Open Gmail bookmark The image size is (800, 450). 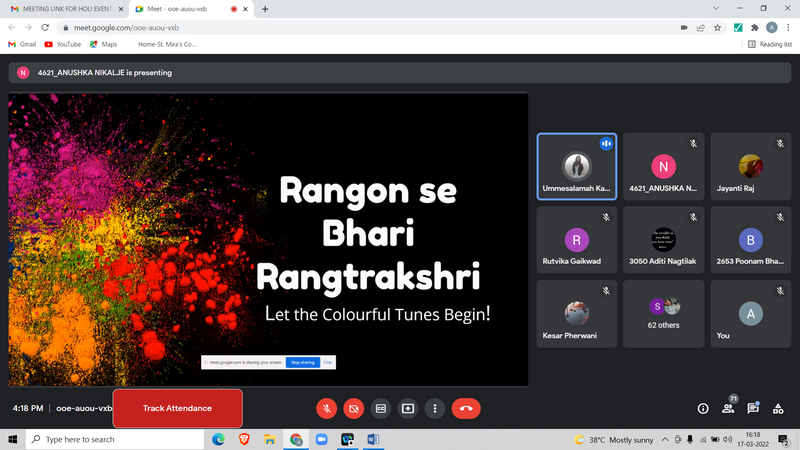coord(22,44)
